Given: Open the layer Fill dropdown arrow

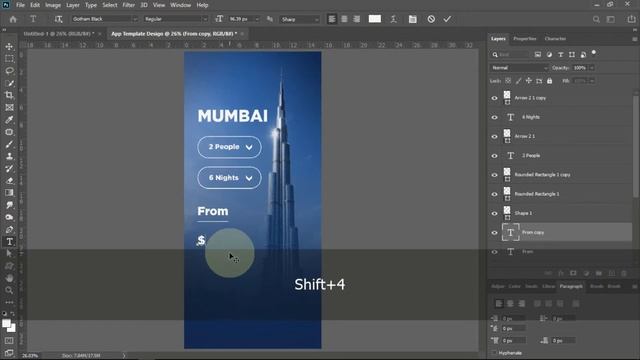Looking at the screenshot, I should point(591,81).
